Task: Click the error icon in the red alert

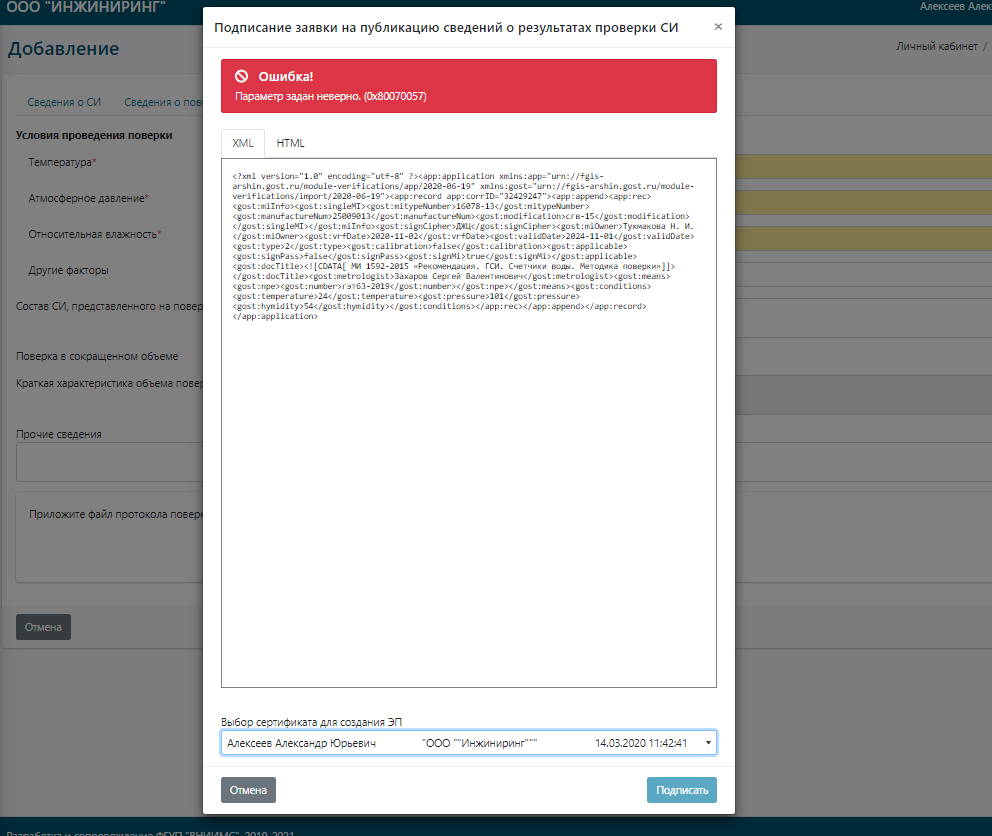Action: [241, 76]
